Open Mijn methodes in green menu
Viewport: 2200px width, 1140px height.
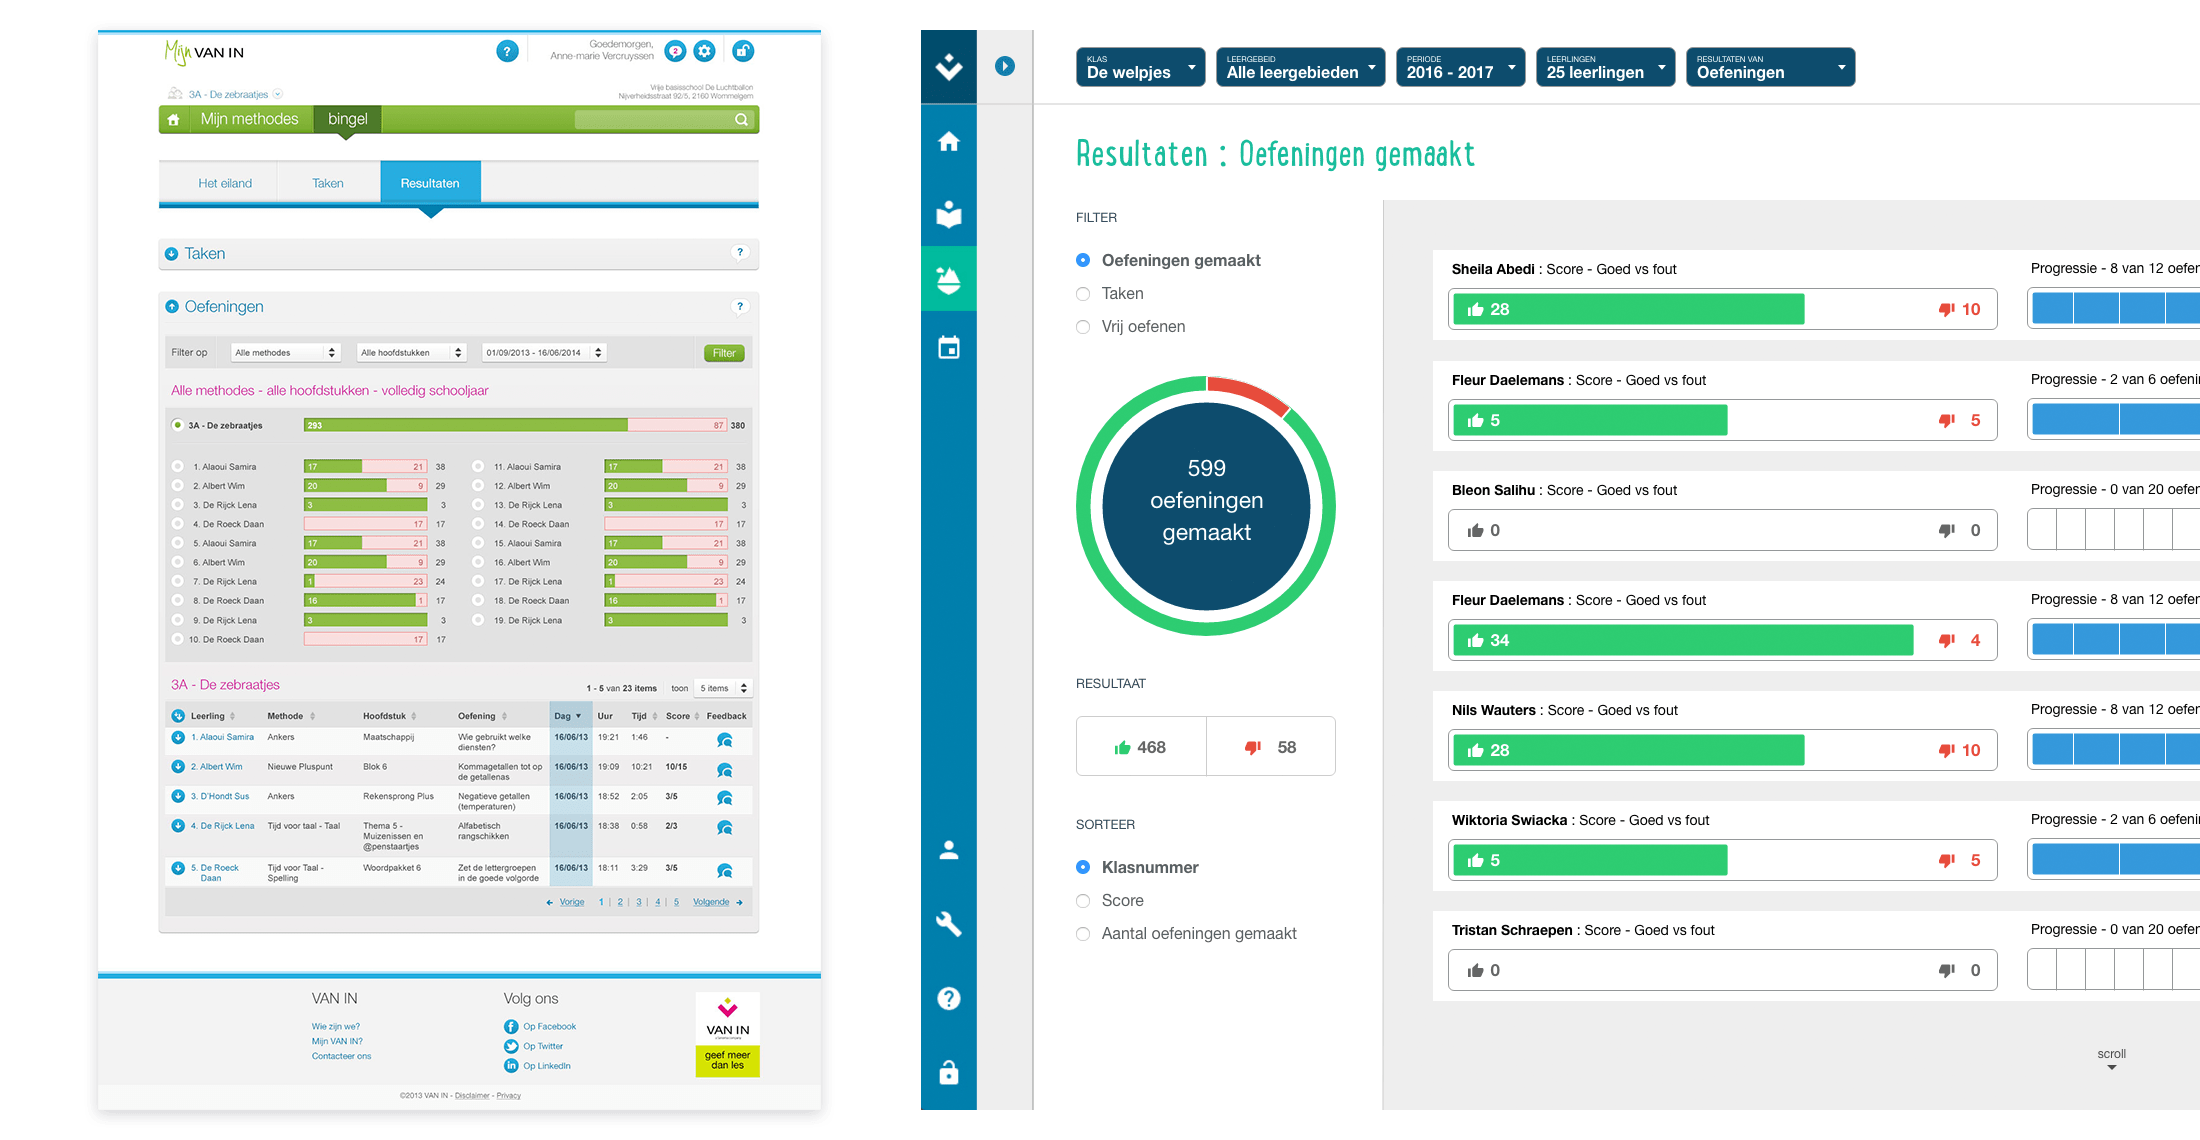[x=249, y=119]
